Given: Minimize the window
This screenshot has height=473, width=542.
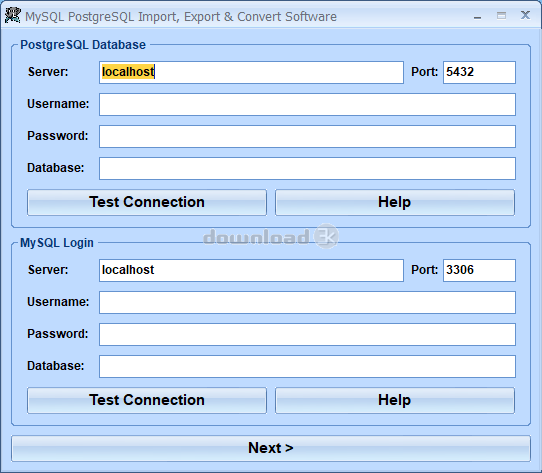Looking at the screenshot, I should (x=477, y=16).
